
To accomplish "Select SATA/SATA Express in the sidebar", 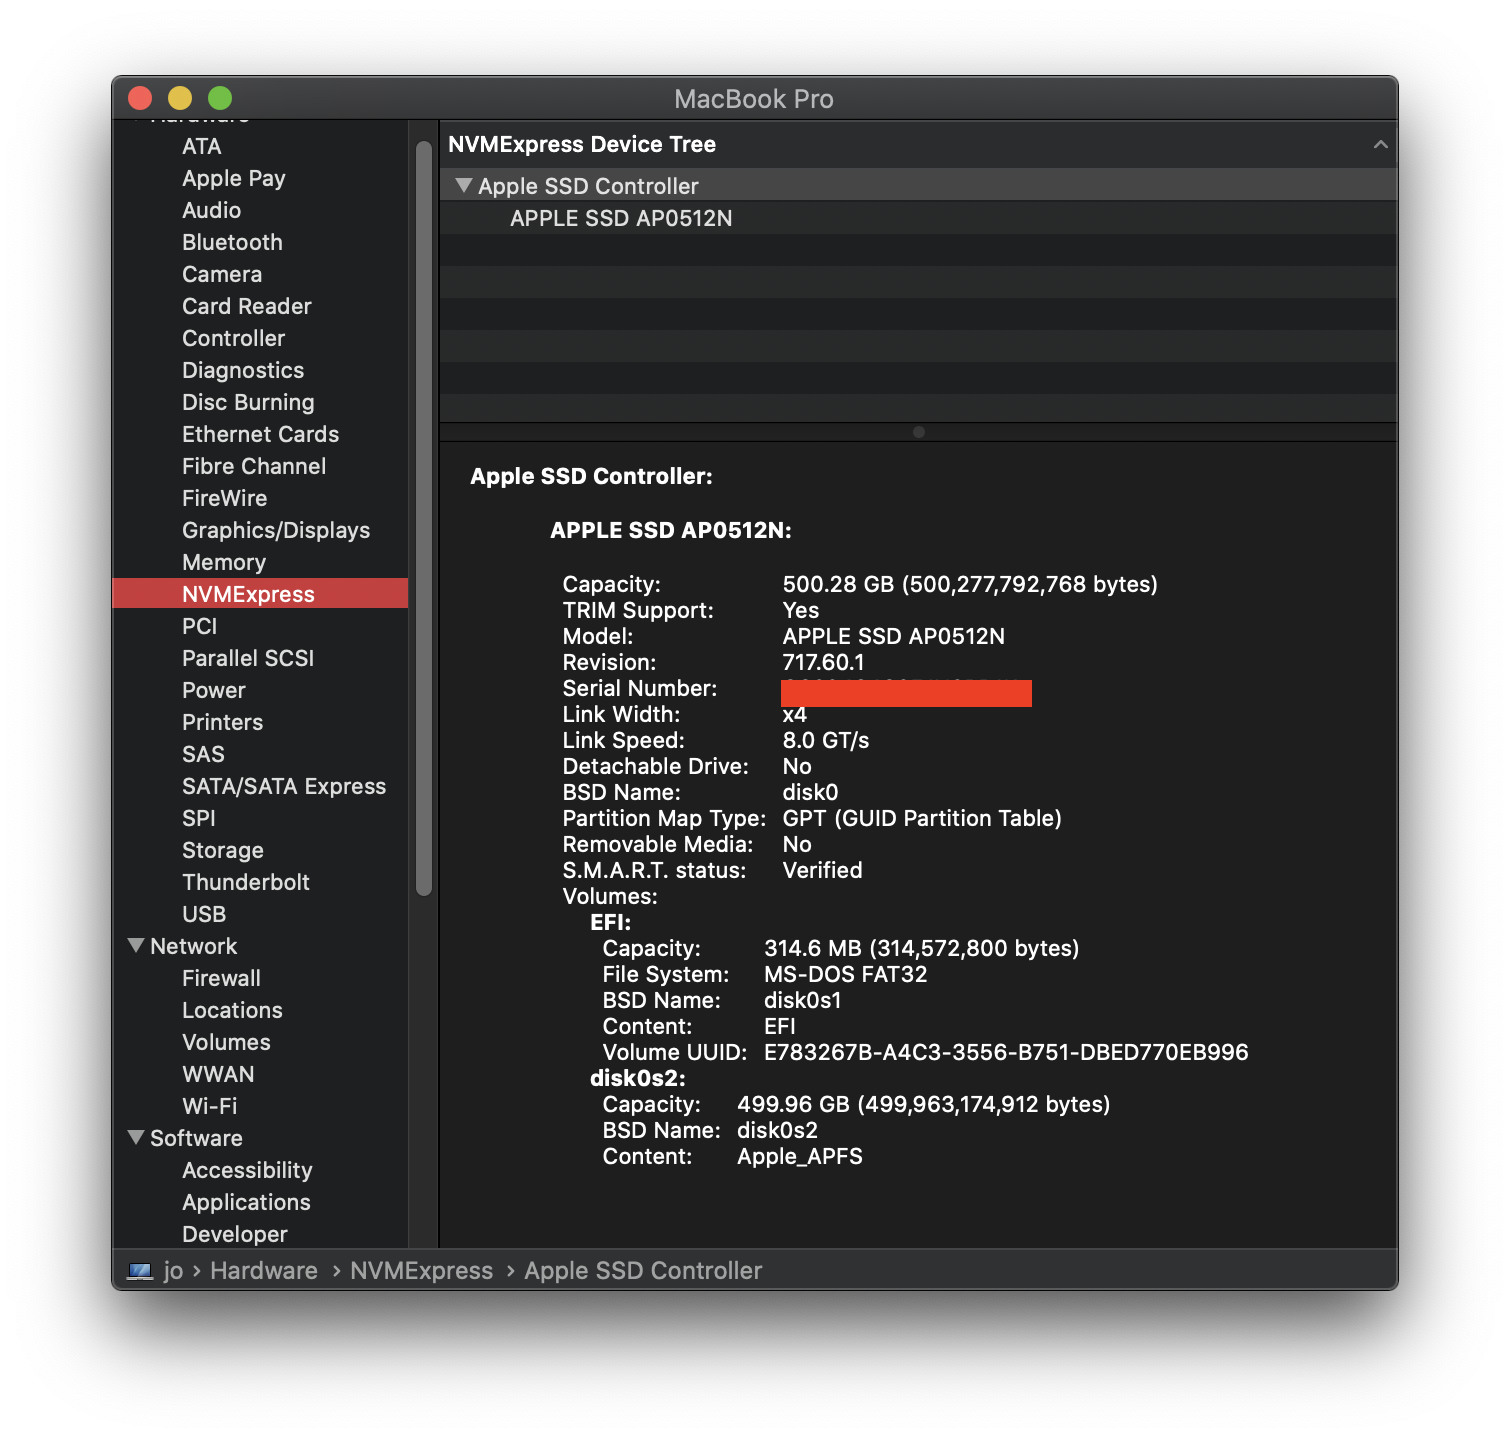I will [284, 786].
